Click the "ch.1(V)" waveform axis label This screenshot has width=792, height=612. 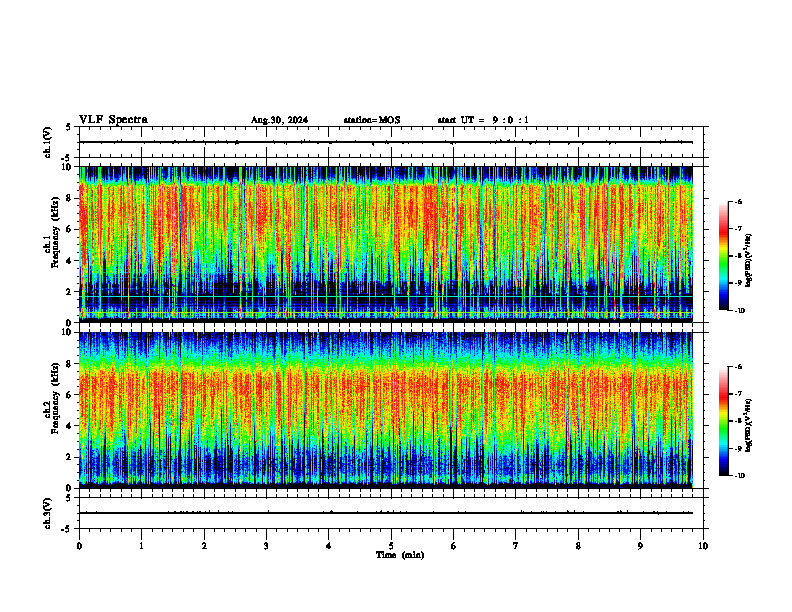[48, 142]
